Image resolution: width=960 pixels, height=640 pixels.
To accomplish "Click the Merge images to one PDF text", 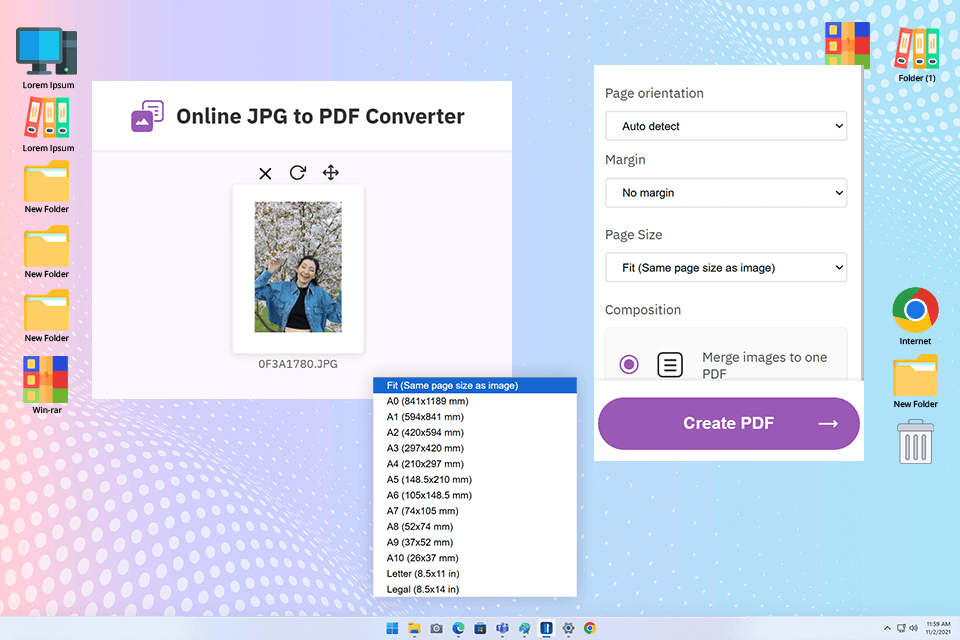I will 765,365.
